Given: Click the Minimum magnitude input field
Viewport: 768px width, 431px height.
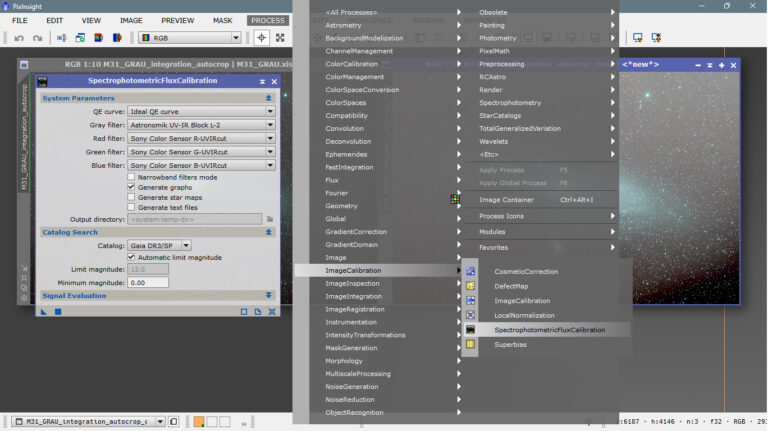Looking at the screenshot, I should (148, 283).
